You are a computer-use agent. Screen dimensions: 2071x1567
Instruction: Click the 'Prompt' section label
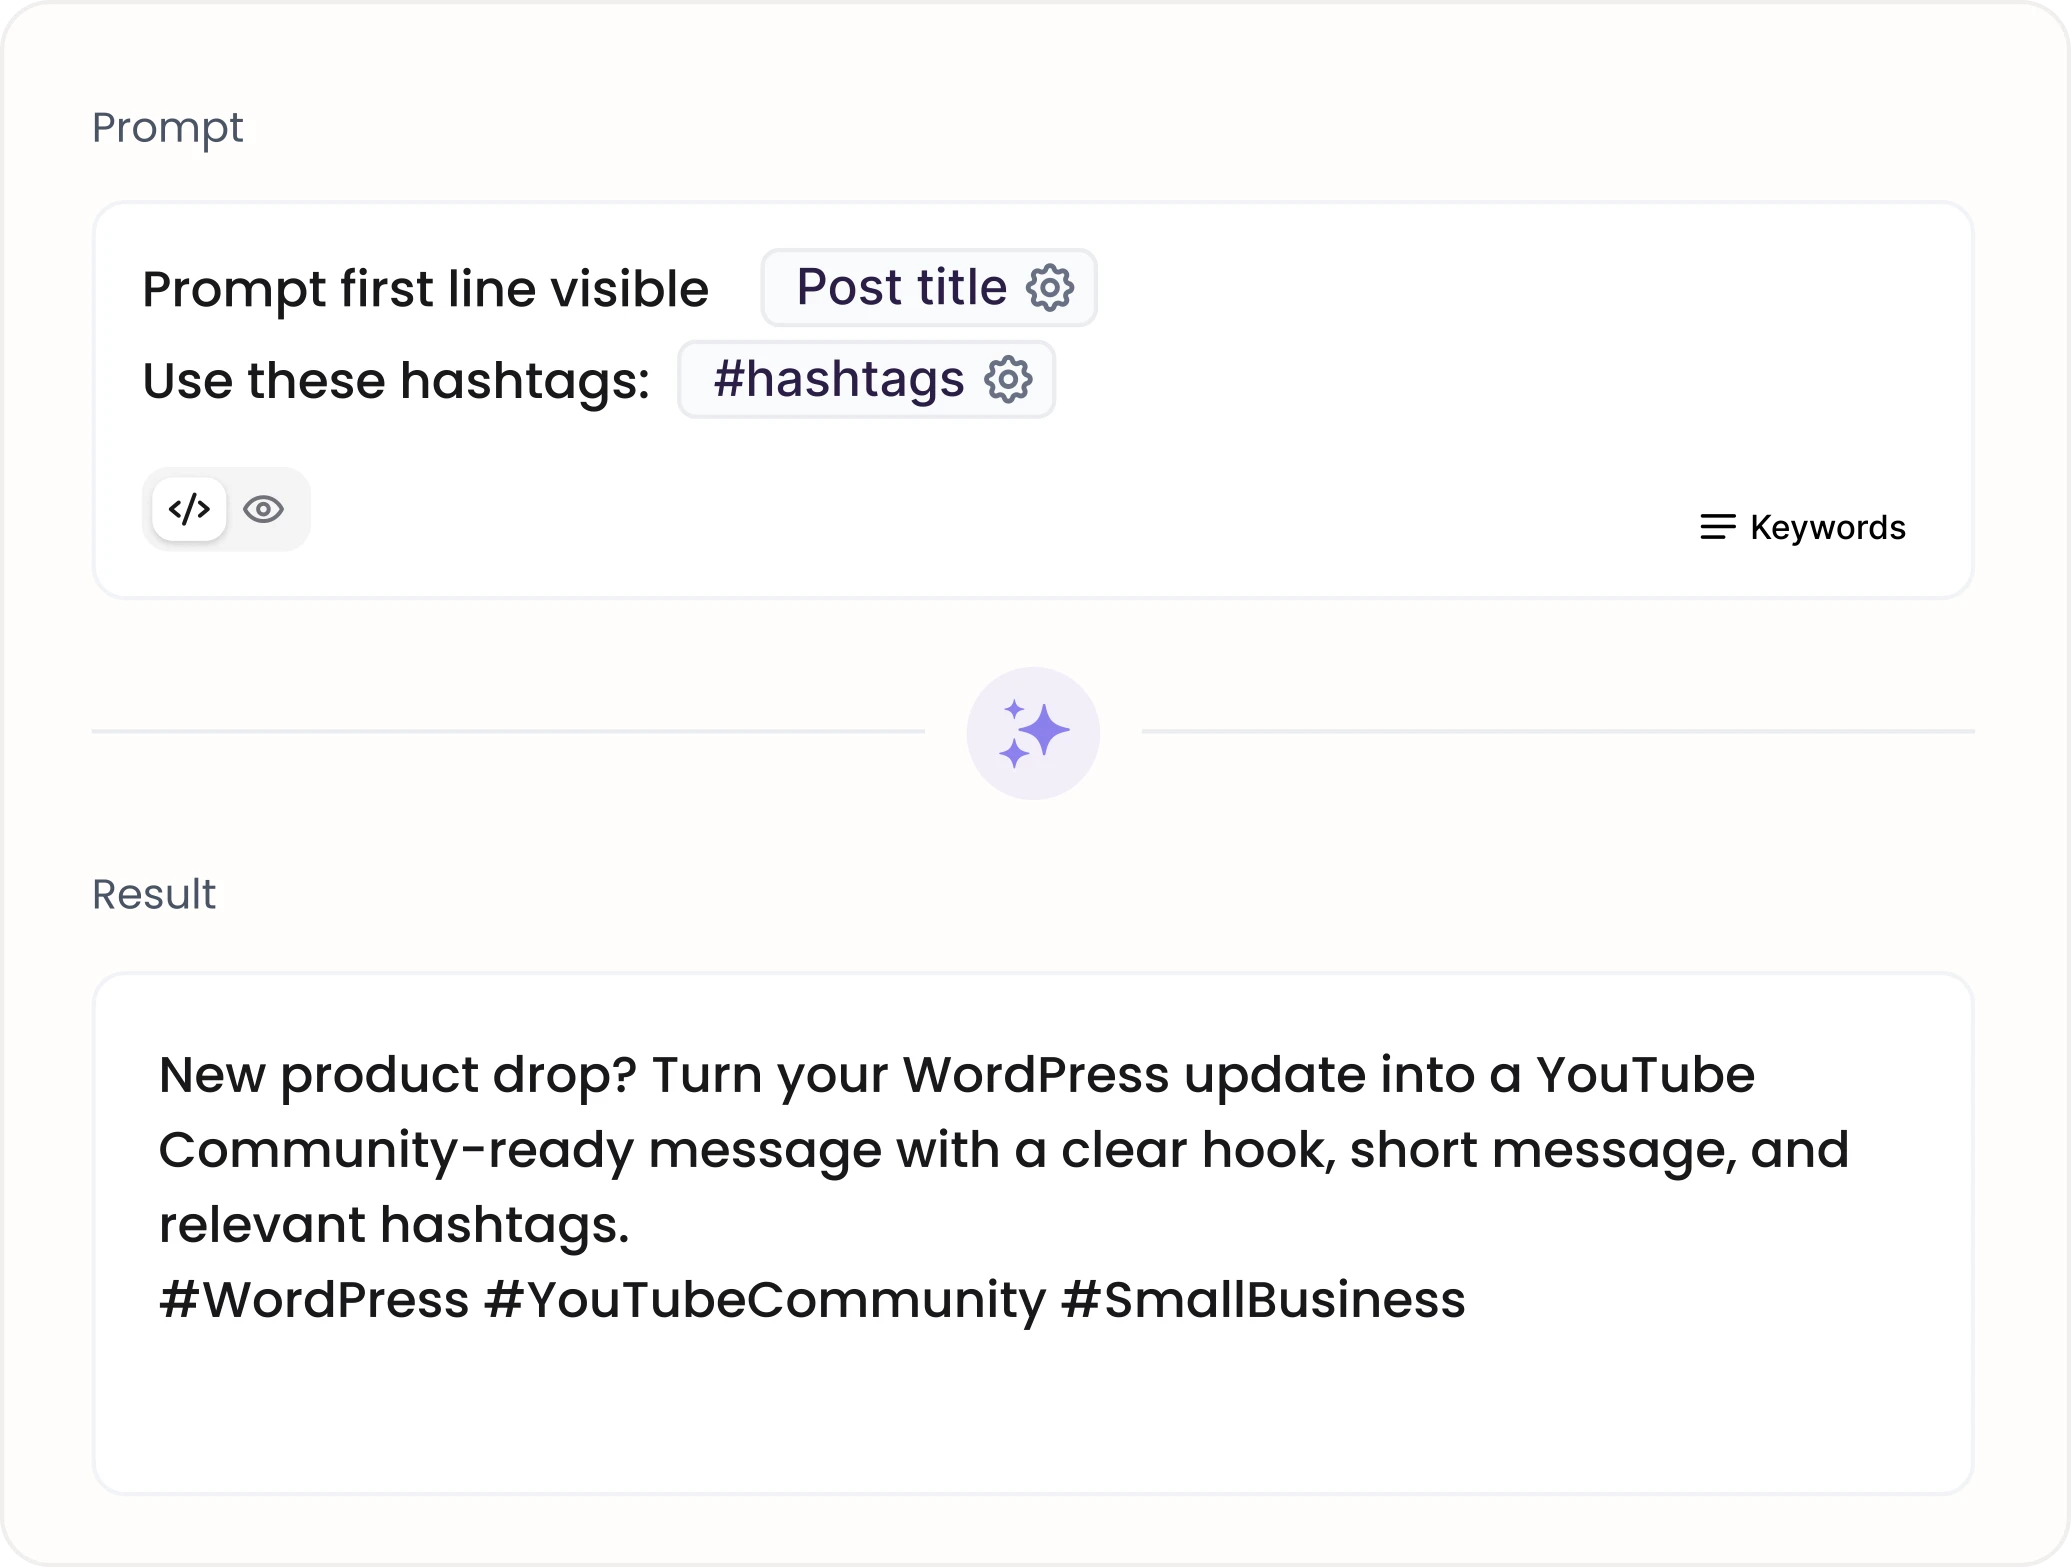[168, 128]
